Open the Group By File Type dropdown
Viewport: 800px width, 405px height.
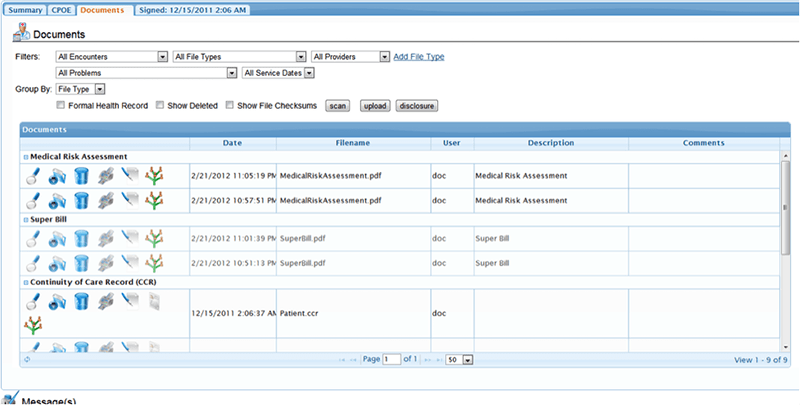[x=80, y=89]
